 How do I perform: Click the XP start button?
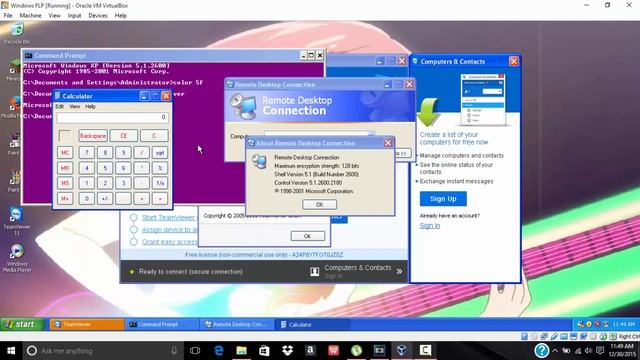click(22, 324)
